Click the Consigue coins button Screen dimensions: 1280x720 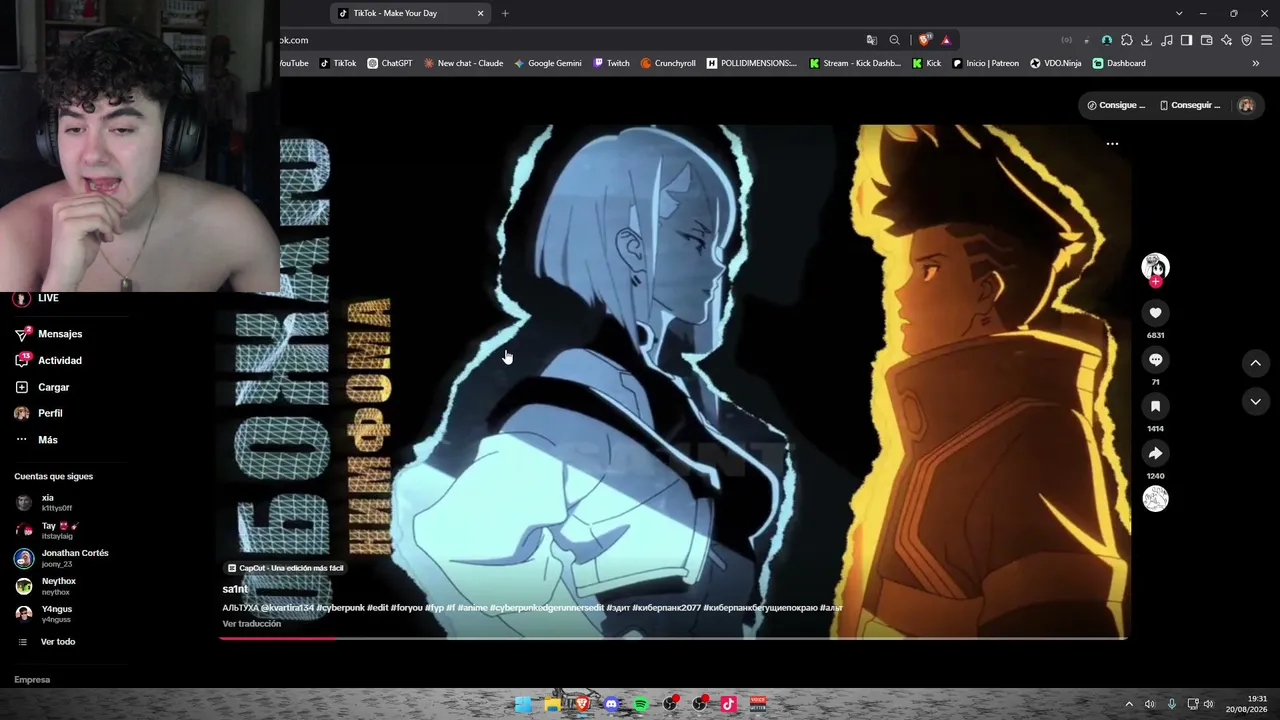tap(1116, 105)
